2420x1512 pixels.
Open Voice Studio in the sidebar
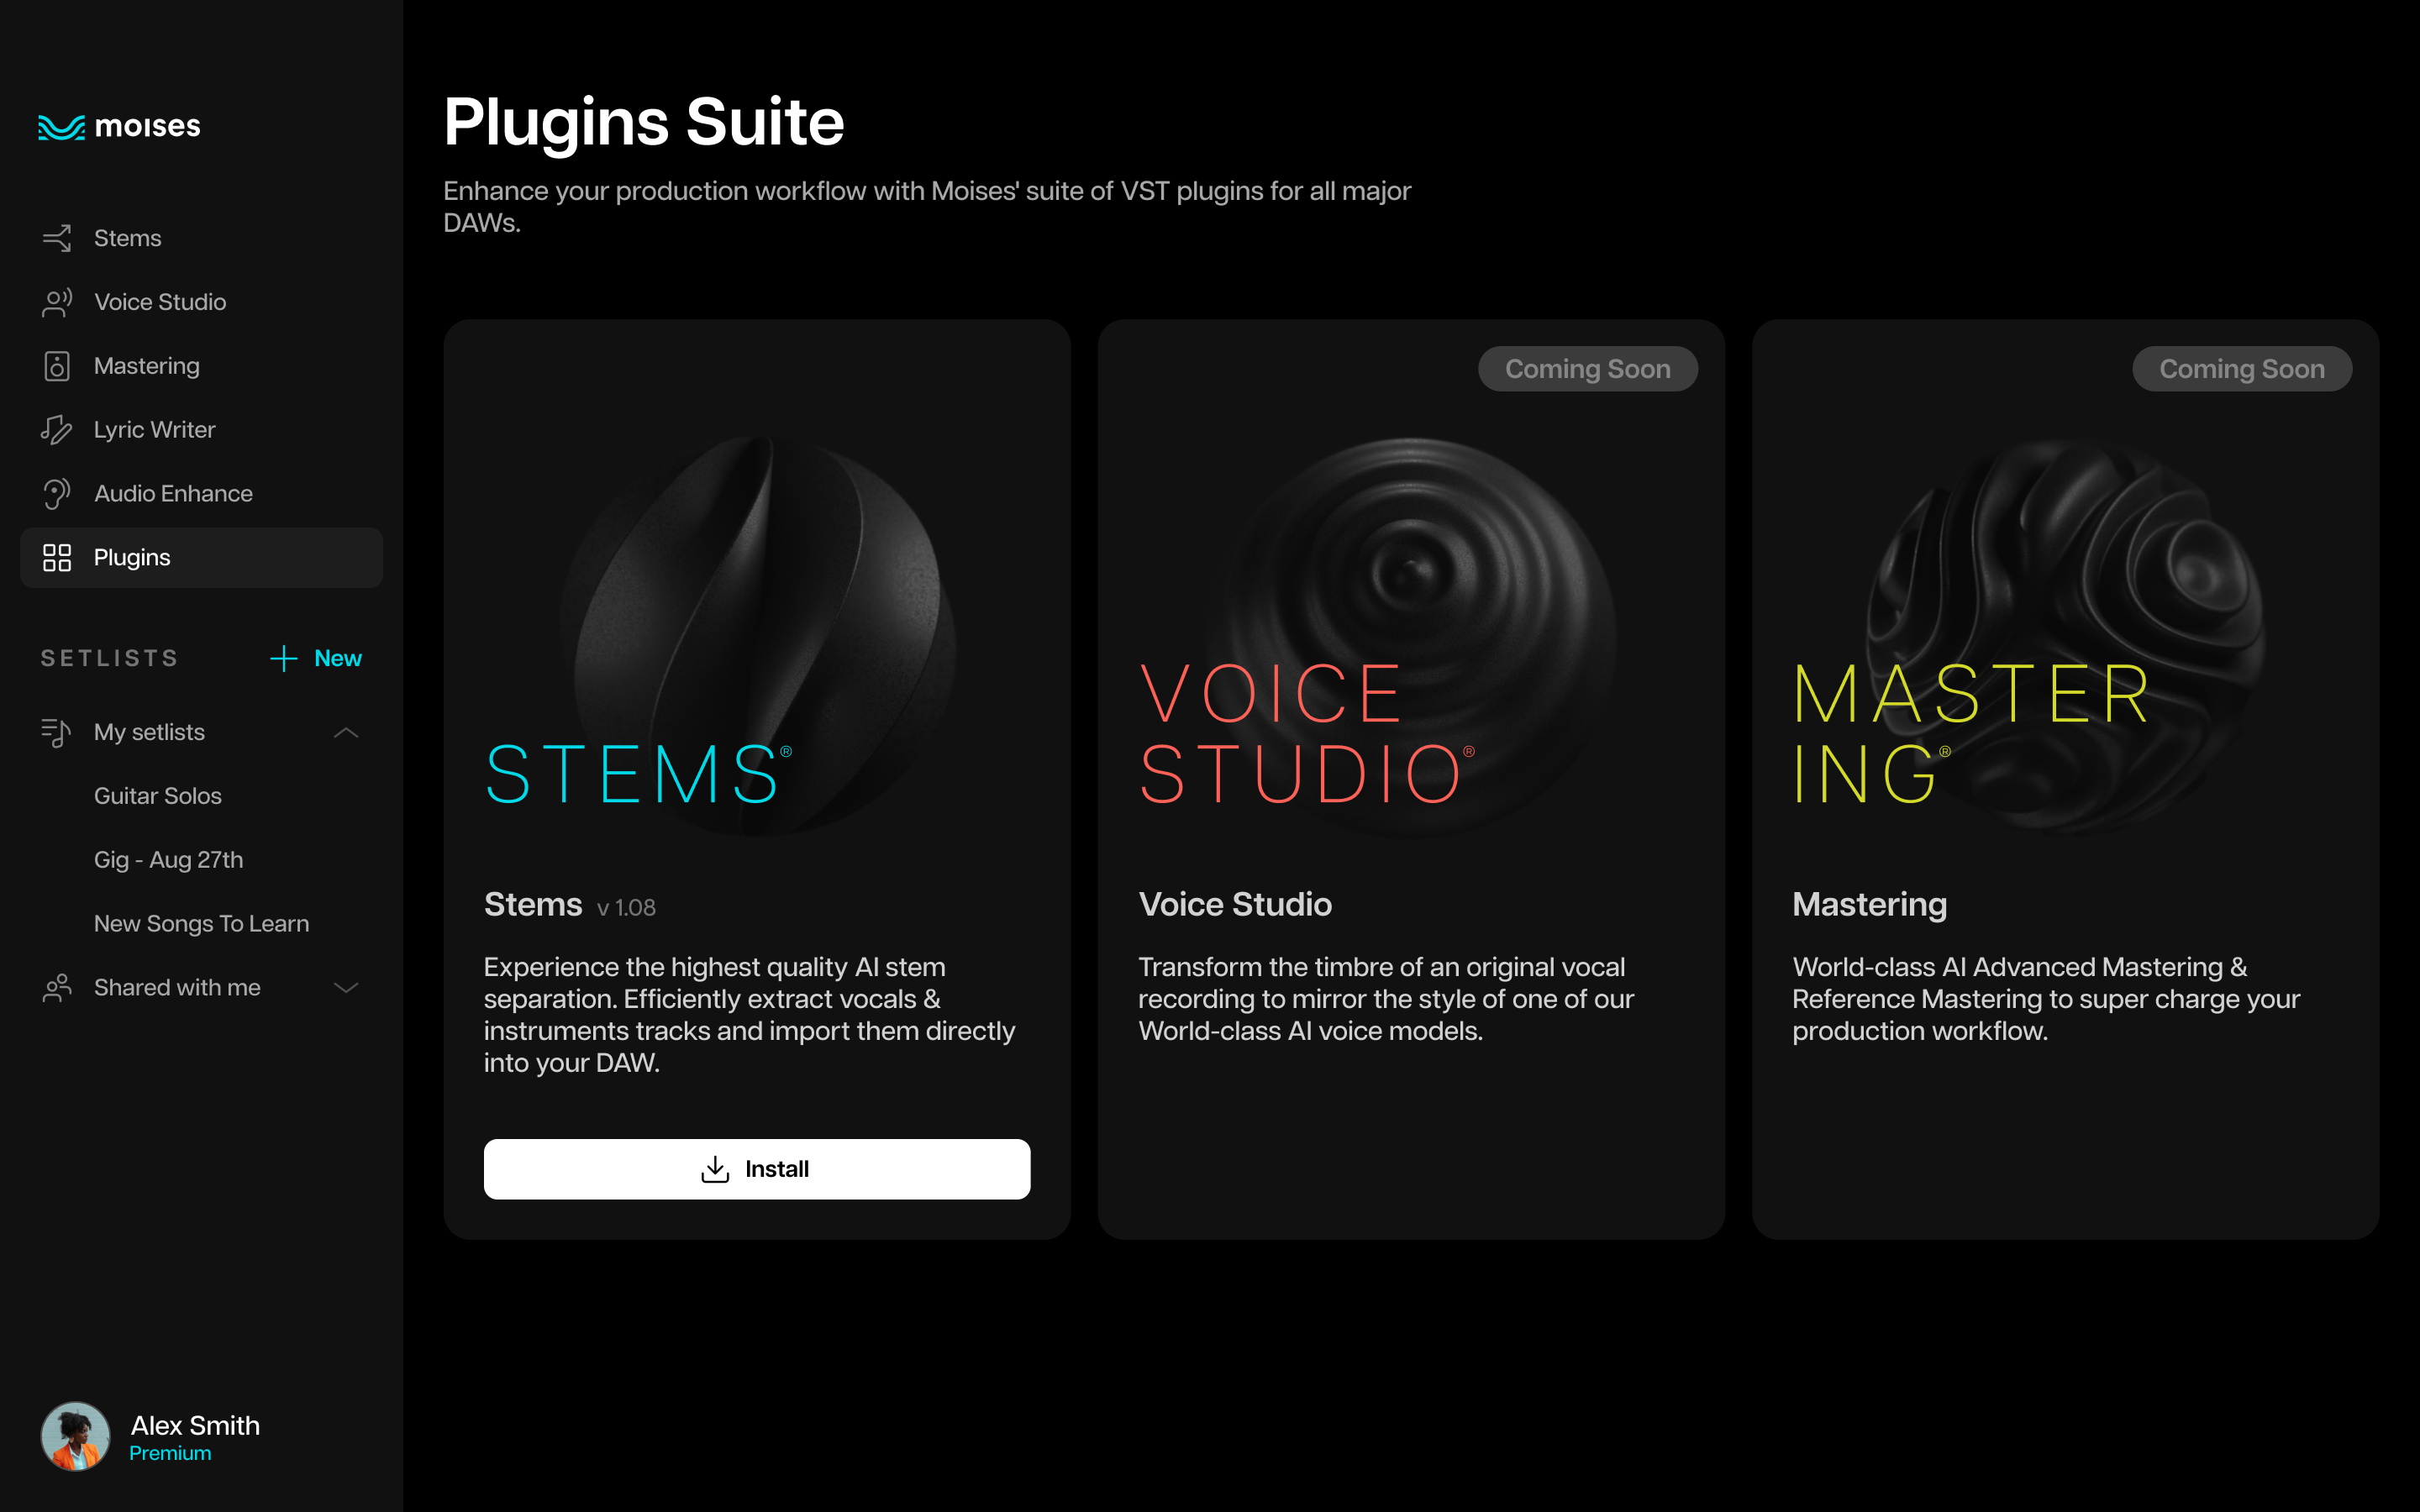click(x=201, y=302)
